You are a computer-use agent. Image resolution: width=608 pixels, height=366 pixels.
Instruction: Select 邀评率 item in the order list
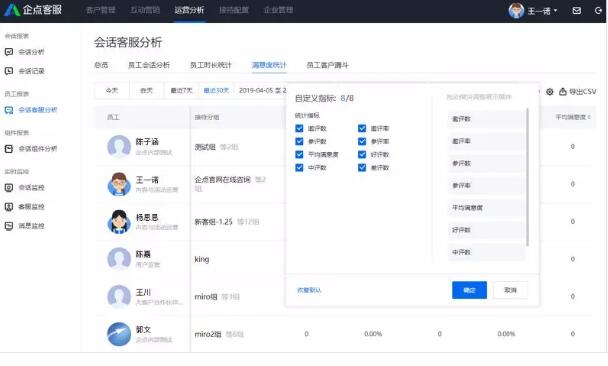coord(485,141)
